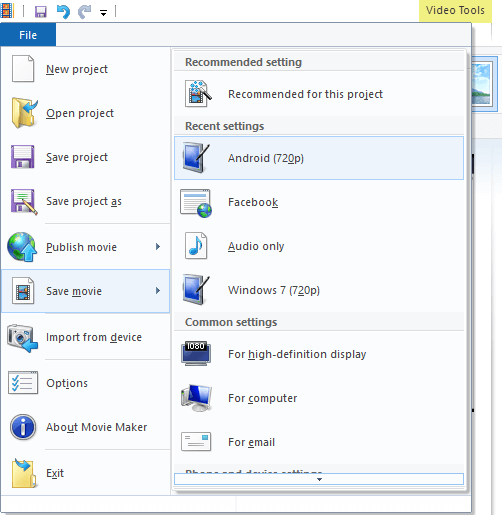Viewport: 502px width, 515px height.
Task: Choose Recommended for this project
Action: (x=319, y=94)
